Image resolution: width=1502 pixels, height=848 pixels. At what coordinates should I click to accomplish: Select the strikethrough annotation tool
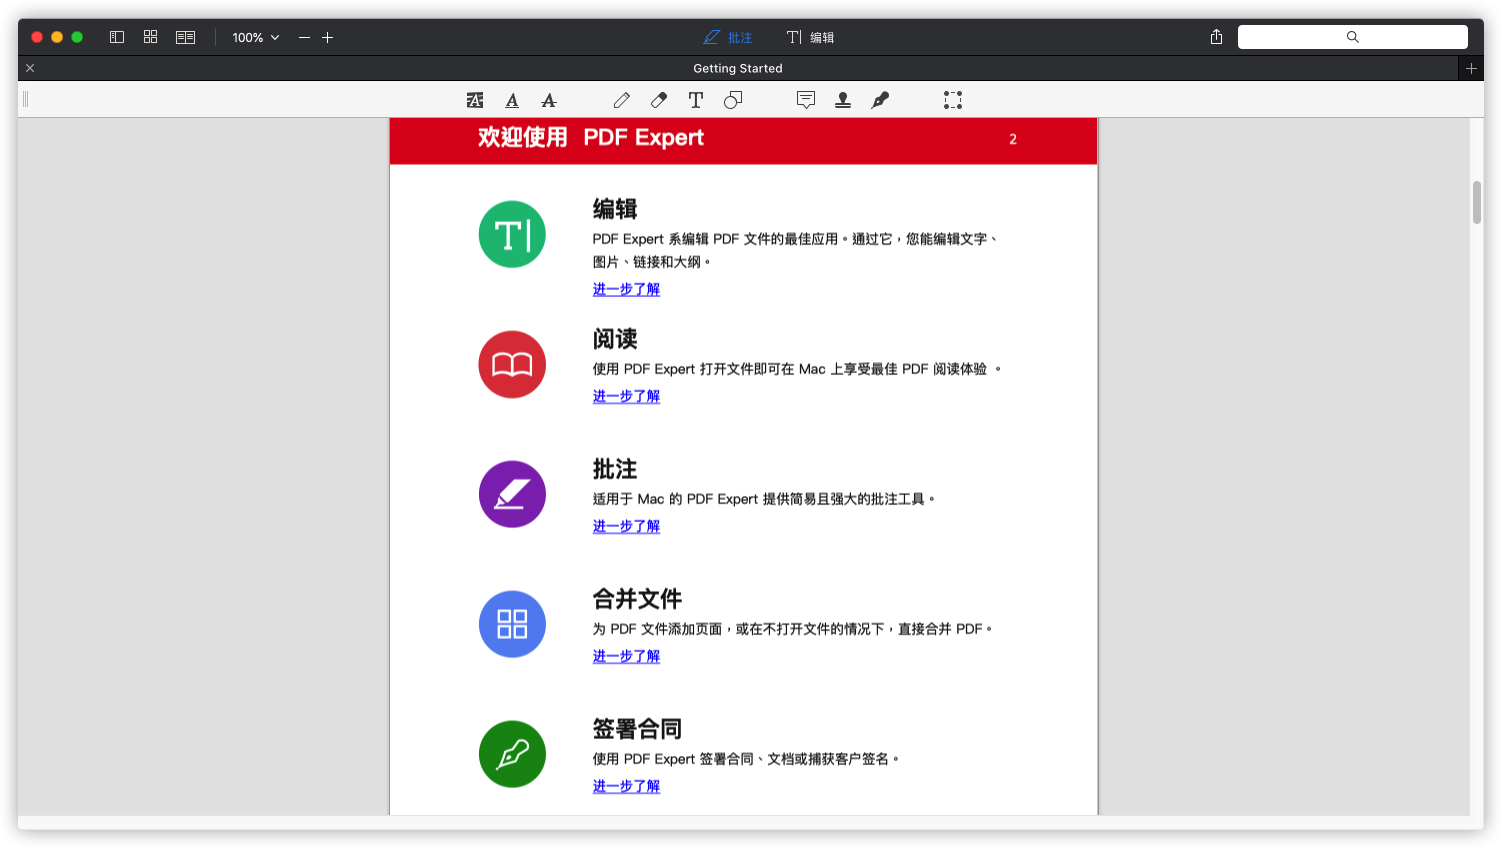click(x=548, y=100)
